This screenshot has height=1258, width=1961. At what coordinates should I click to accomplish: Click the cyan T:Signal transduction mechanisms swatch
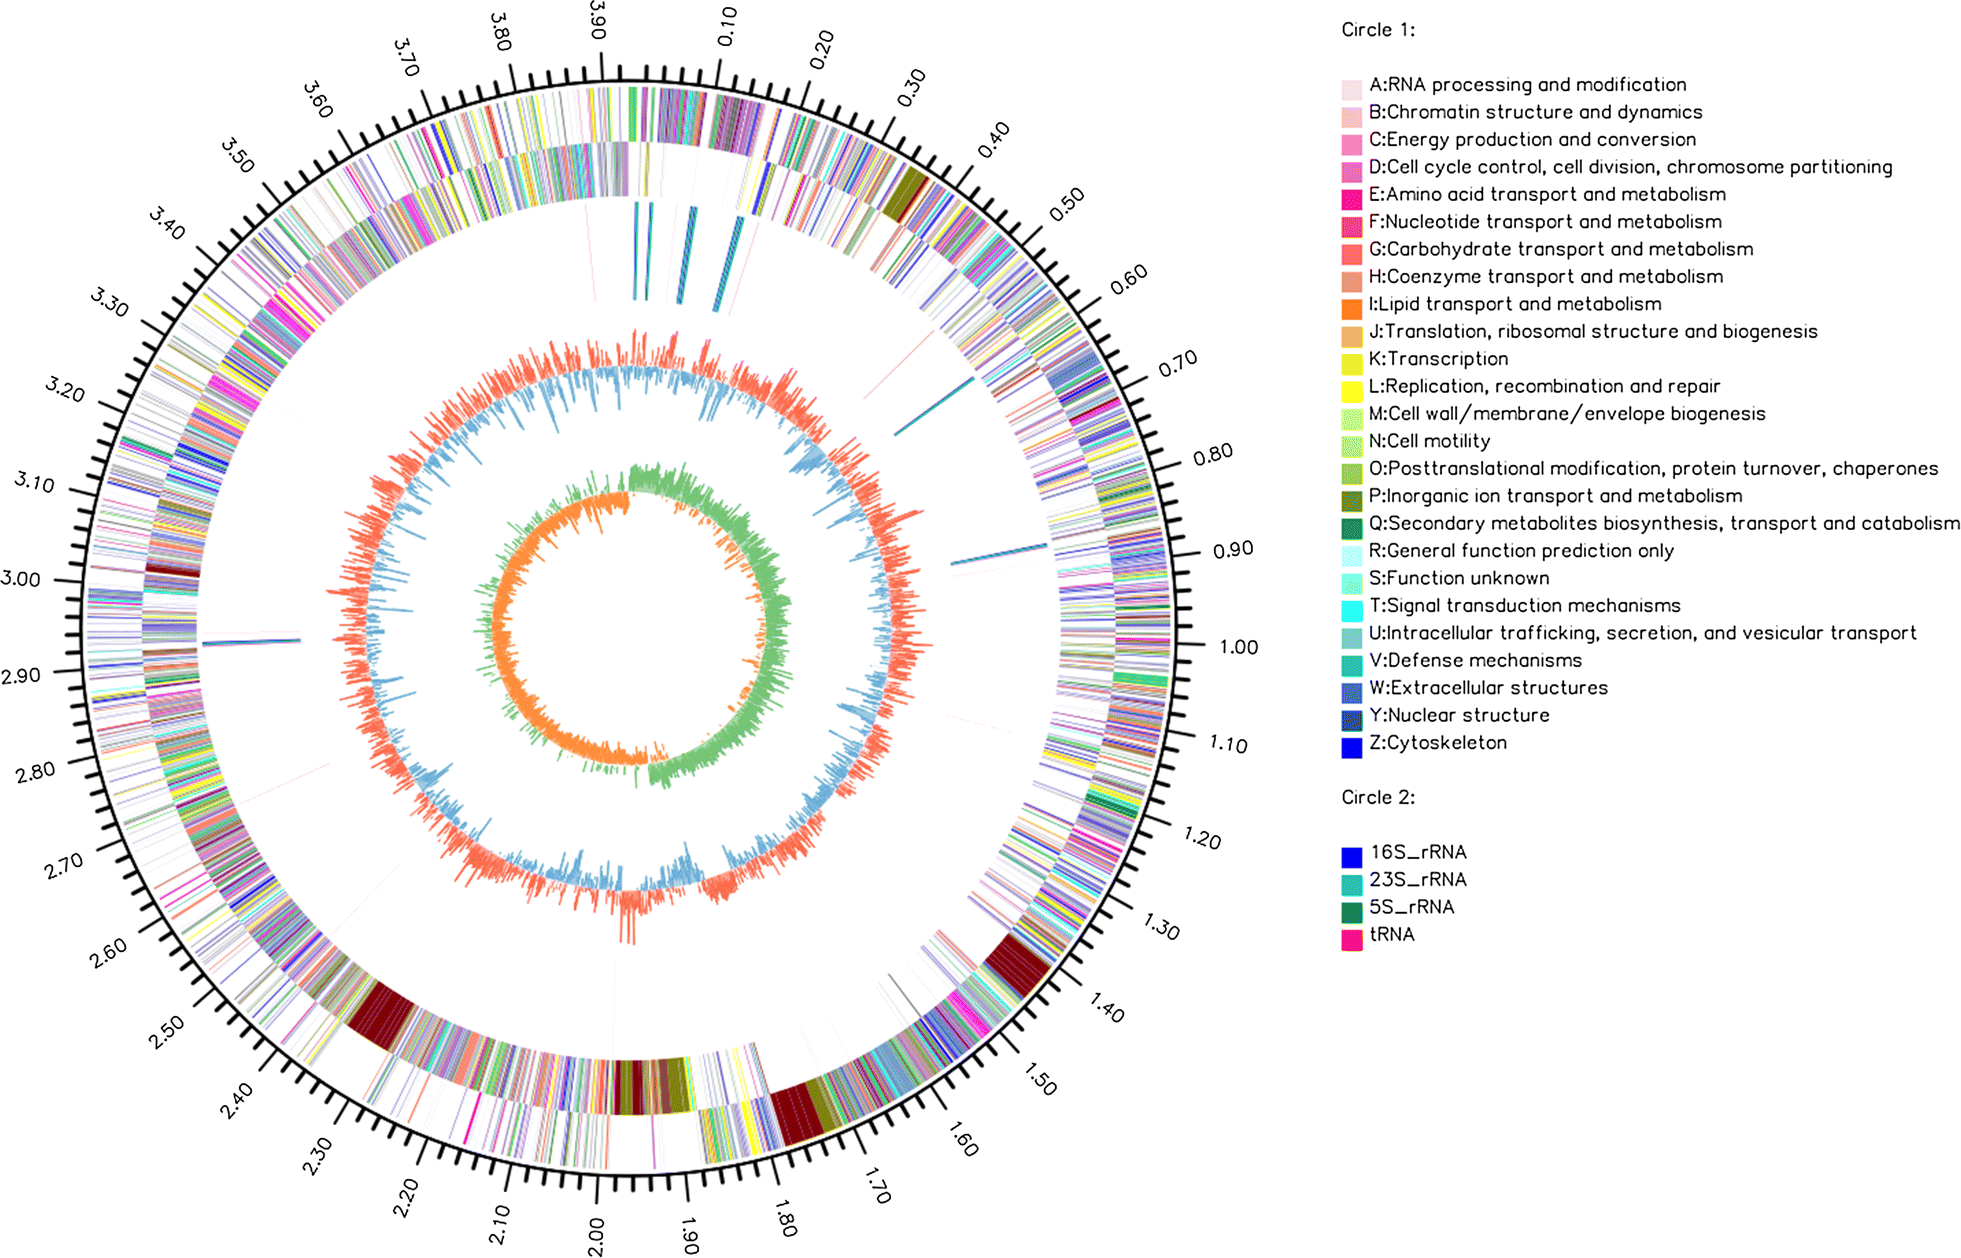[1351, 610]
